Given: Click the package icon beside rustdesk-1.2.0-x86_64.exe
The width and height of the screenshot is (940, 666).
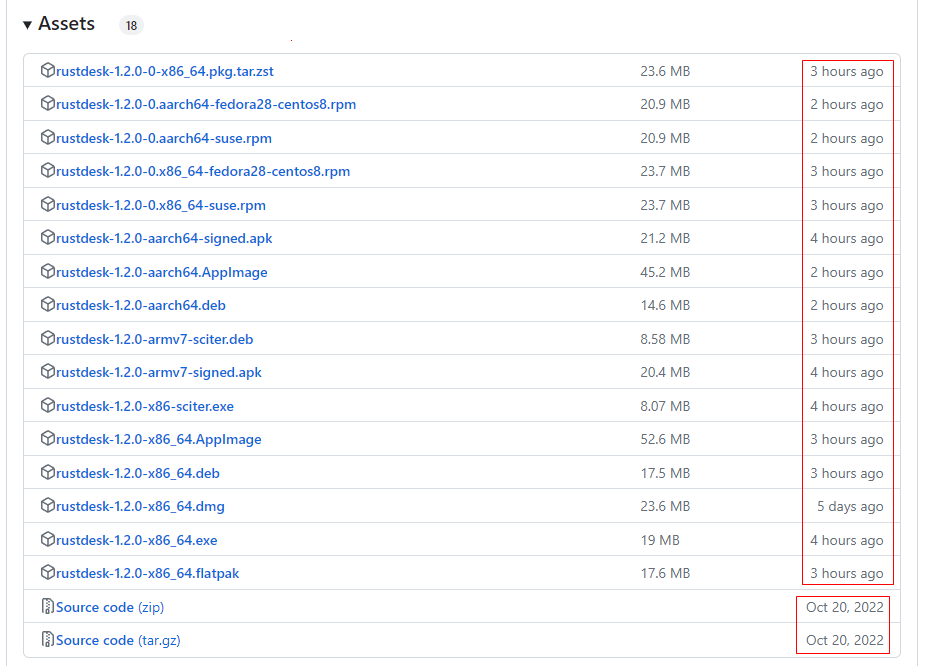Looking at the screenshot, I should pyautogui.click(x=48, y=540).
